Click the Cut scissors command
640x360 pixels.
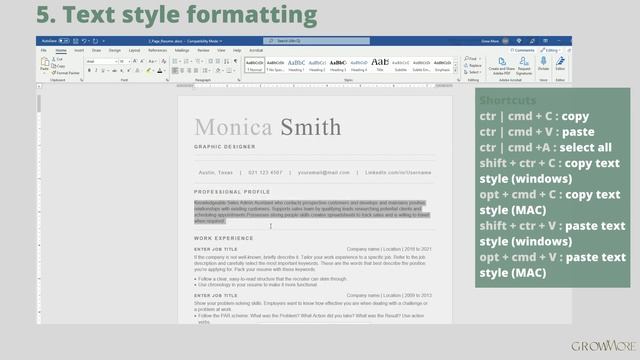pyautogui.click(x=58, y=59)
